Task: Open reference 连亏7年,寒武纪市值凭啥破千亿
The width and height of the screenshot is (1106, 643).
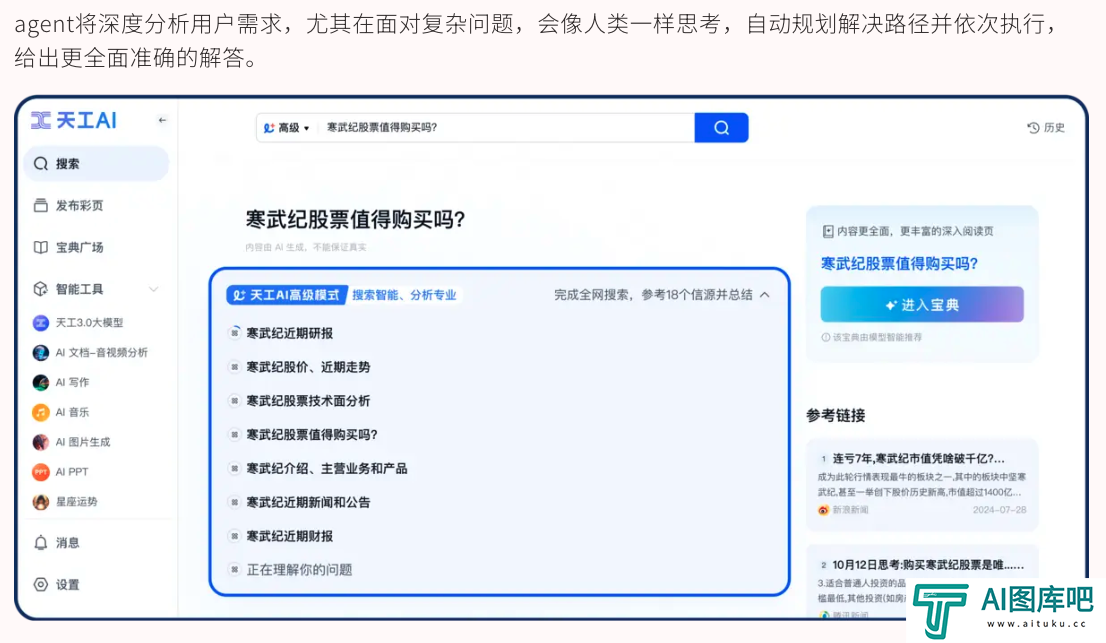Action: coord(918,458)
